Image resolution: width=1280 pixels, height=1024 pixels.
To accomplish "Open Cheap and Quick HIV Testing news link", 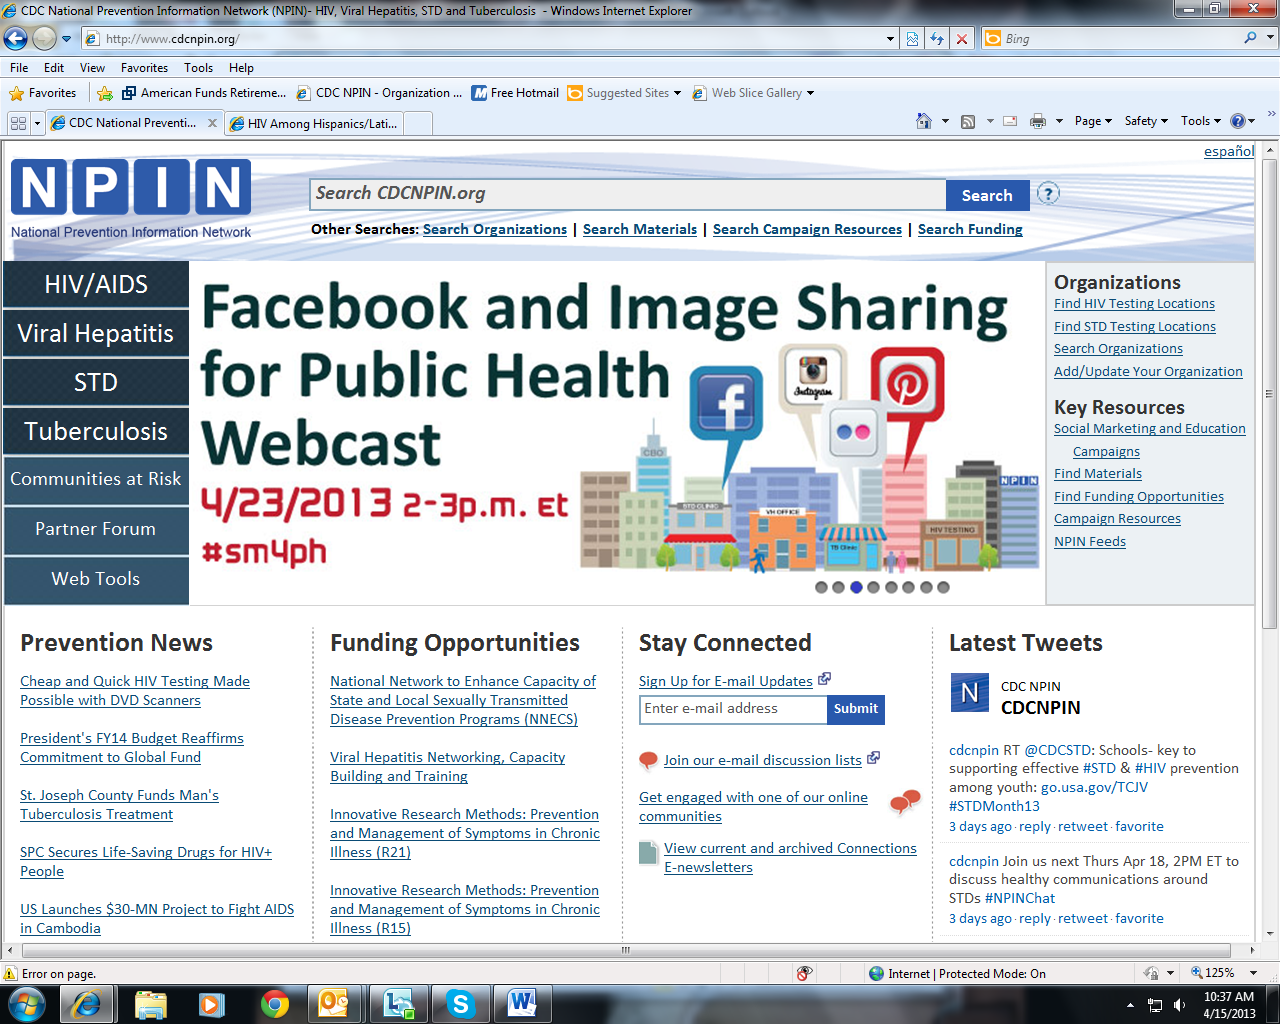I will 135,691.
